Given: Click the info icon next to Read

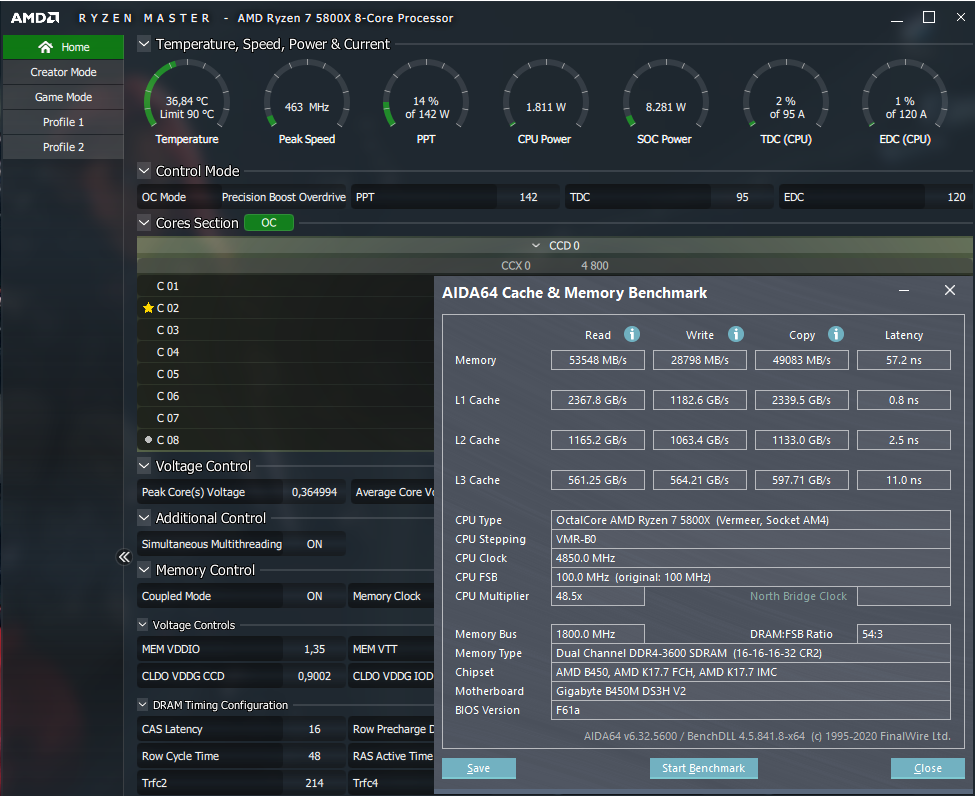Looking at the screenshot, I should (x=632, y=334).
